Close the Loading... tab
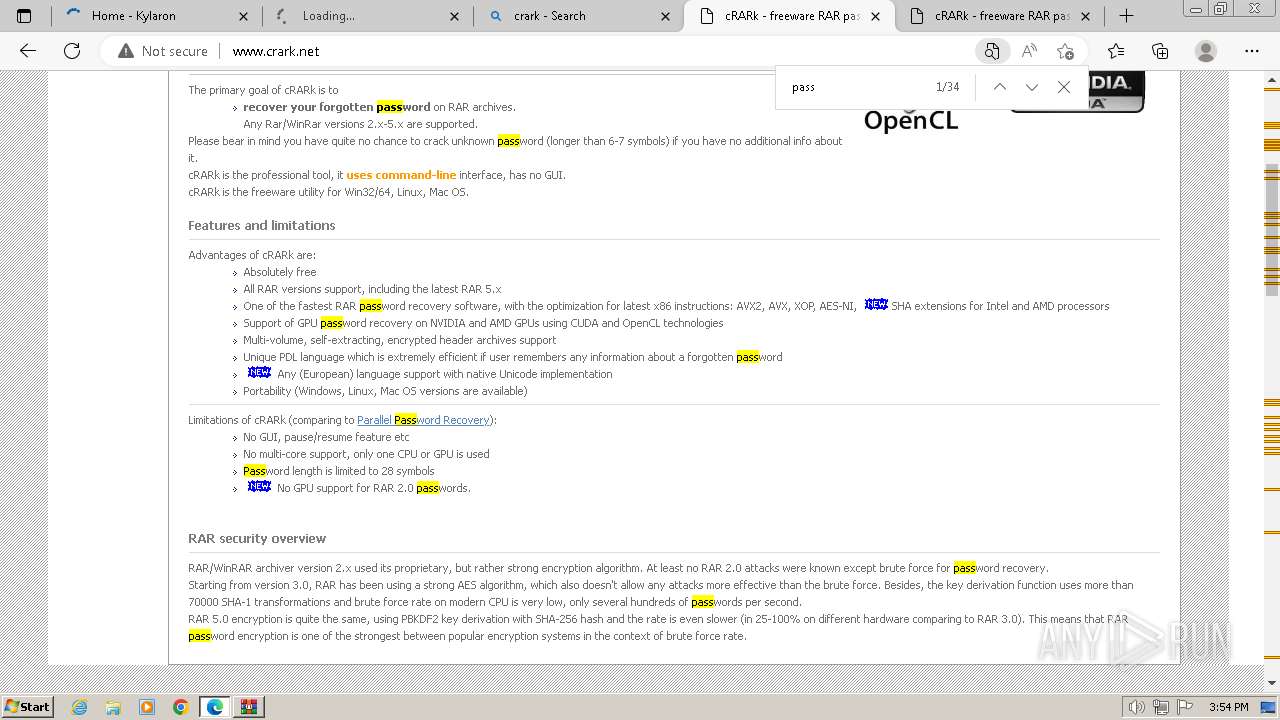Image resolution: width=1280 pixels, height=720 pixels. click(x=455, y=16)
